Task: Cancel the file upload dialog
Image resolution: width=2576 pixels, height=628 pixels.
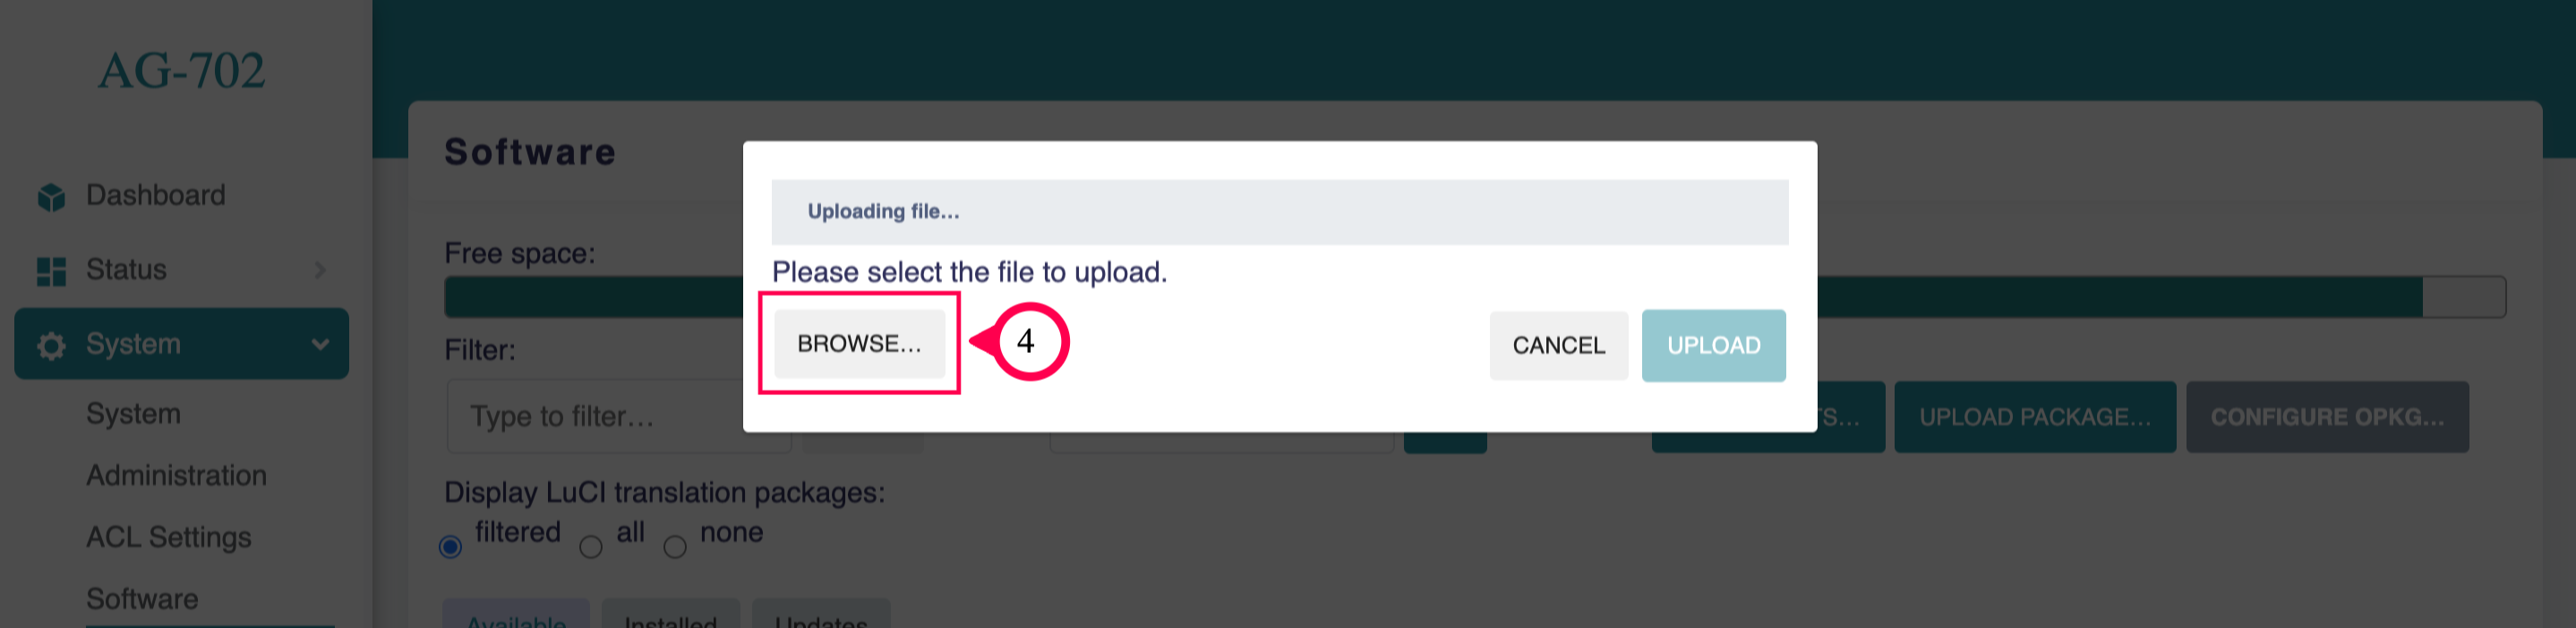Action: tap(1558, 346)
